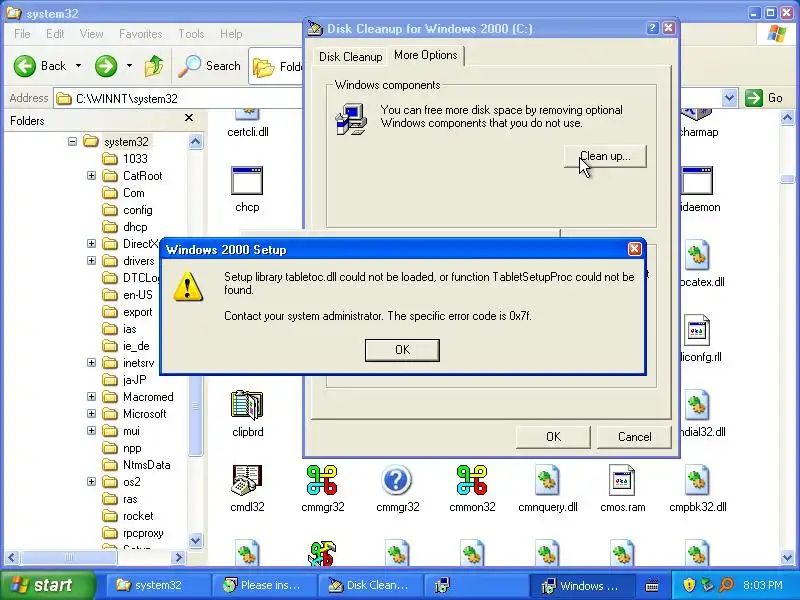Click the Go button next to address bar
The image size is (800, 600).
coord(764,98)
